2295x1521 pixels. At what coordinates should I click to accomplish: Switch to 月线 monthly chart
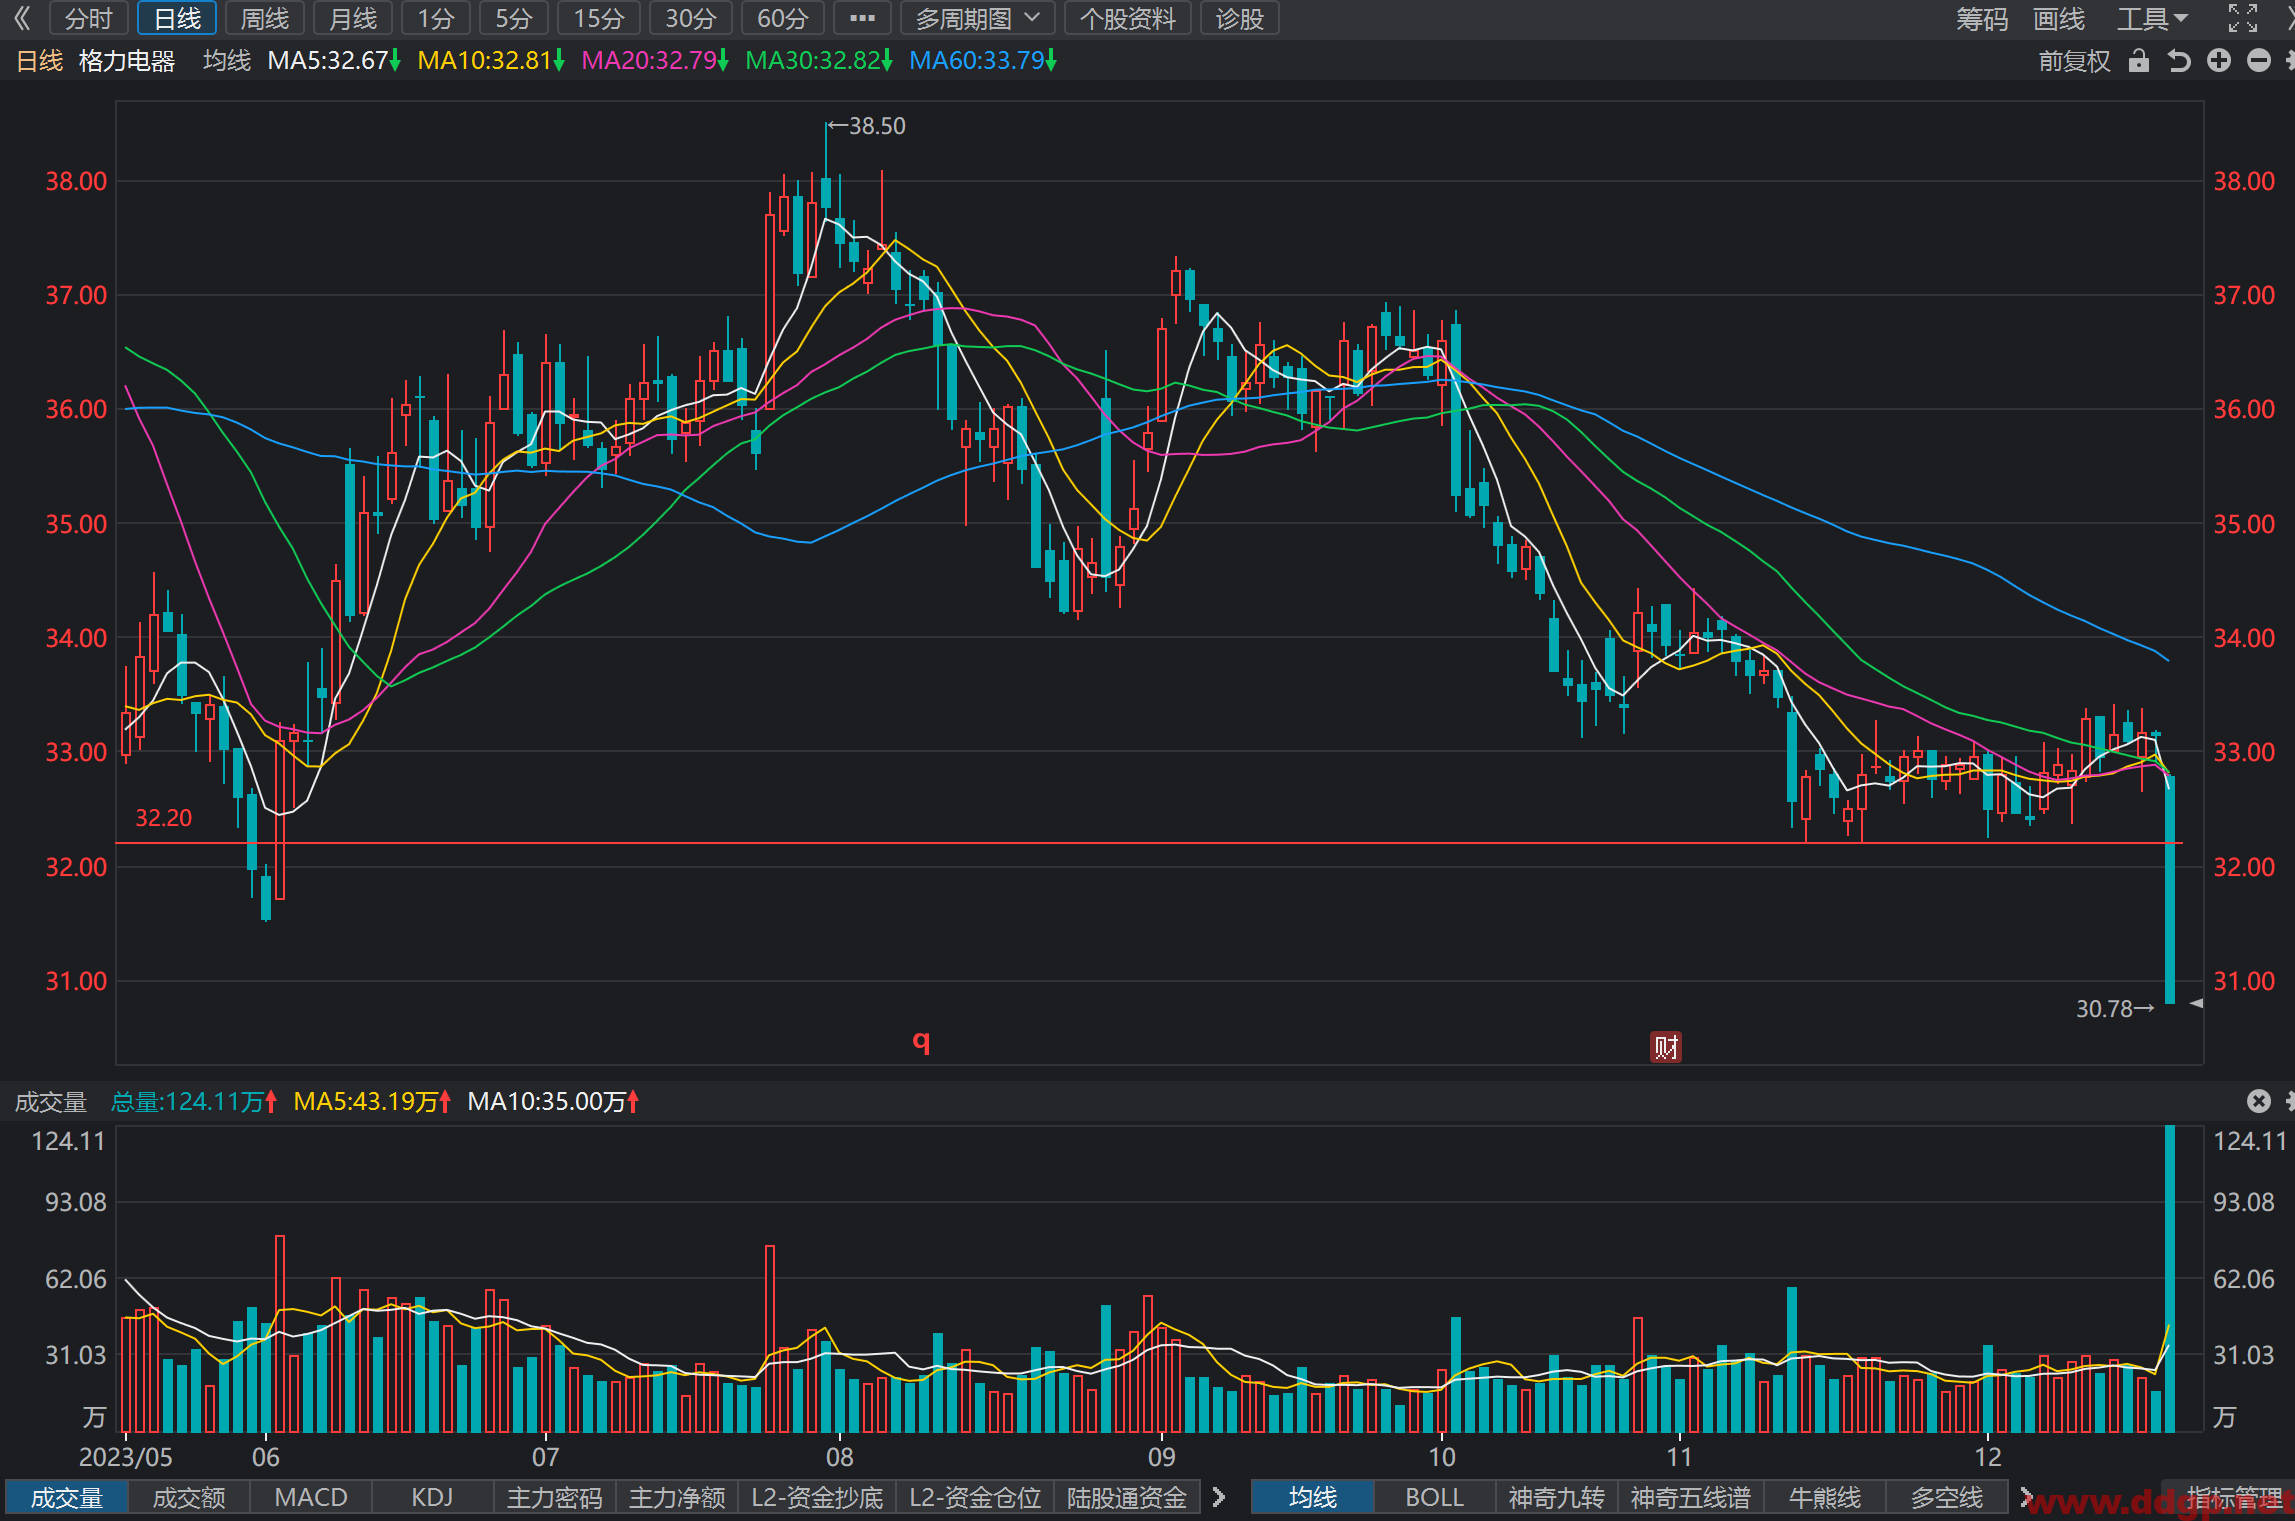pyautogui.click(x=353, y=18)
